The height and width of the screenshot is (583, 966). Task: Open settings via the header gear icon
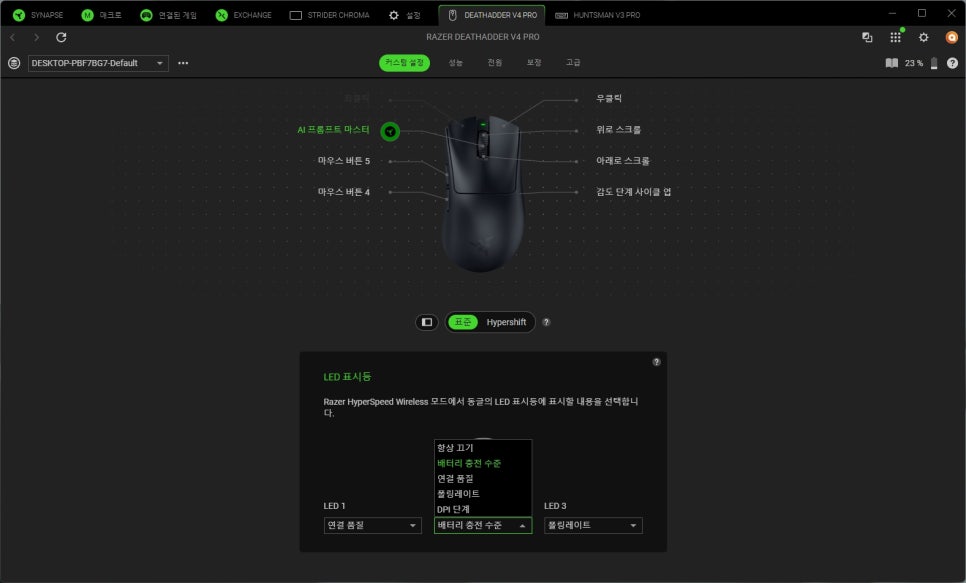923,38
